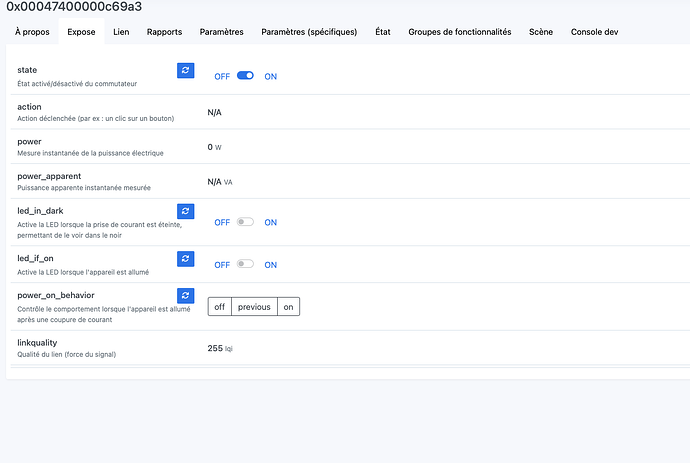Image resolution: width=690 pixels, height=463 pixels.
Task: Click ON label beside state switch
Action: pos(270,77)
